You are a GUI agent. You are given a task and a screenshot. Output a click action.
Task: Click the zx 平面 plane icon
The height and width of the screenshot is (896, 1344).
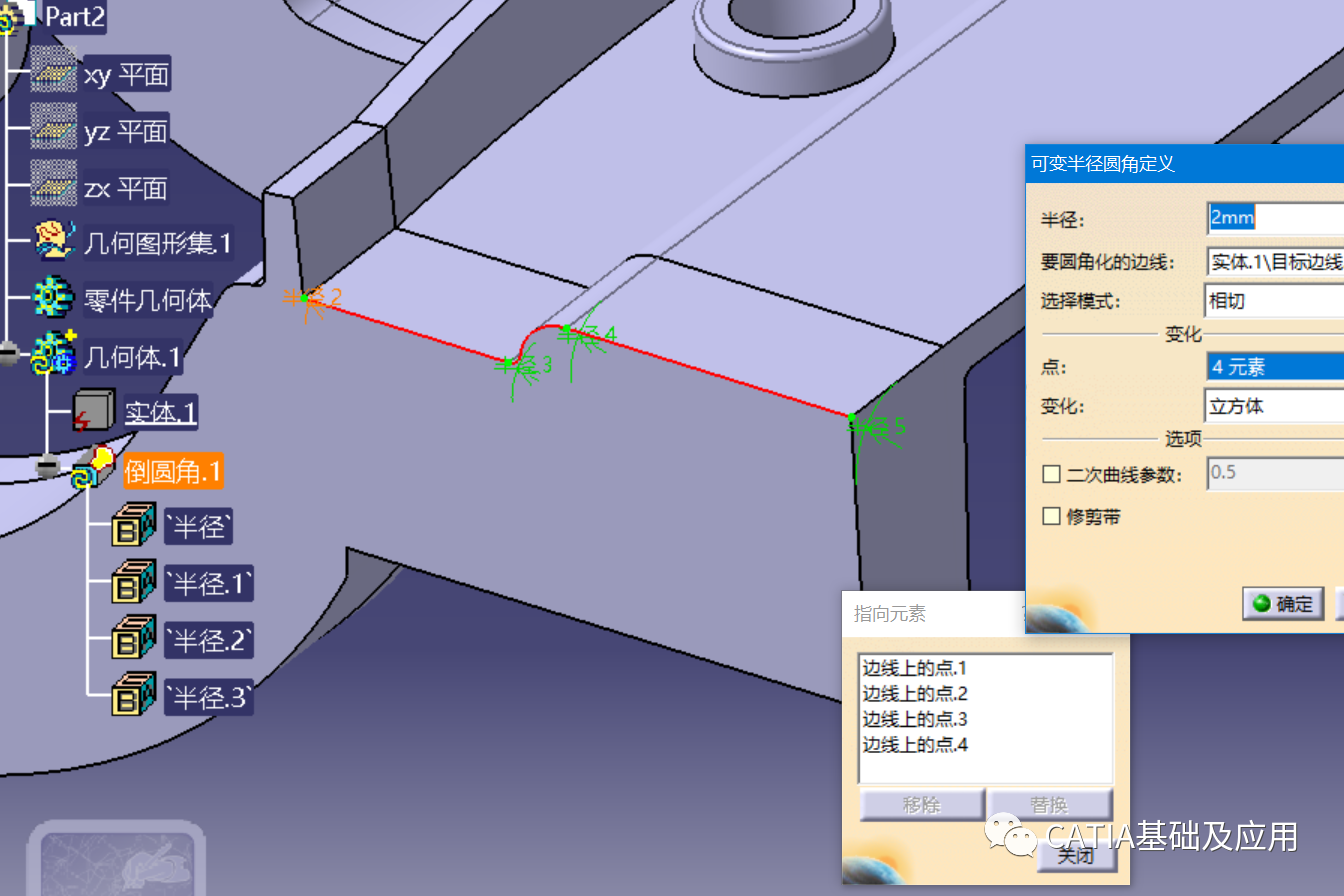coord(53,183)
